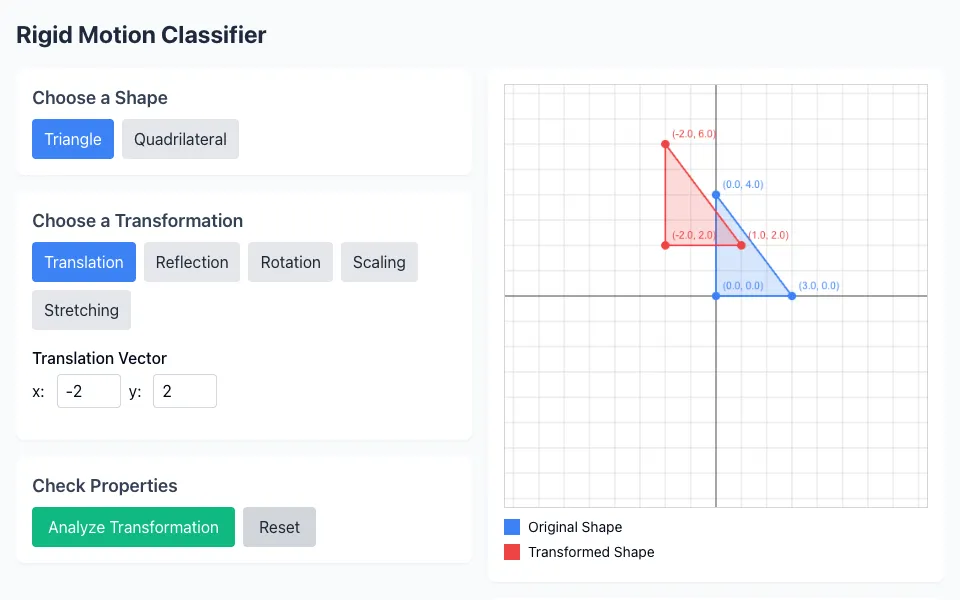960x600 pixels.
Task: Run Analyze Transformation
Action: pyautogui.click(x=133, y=527)
